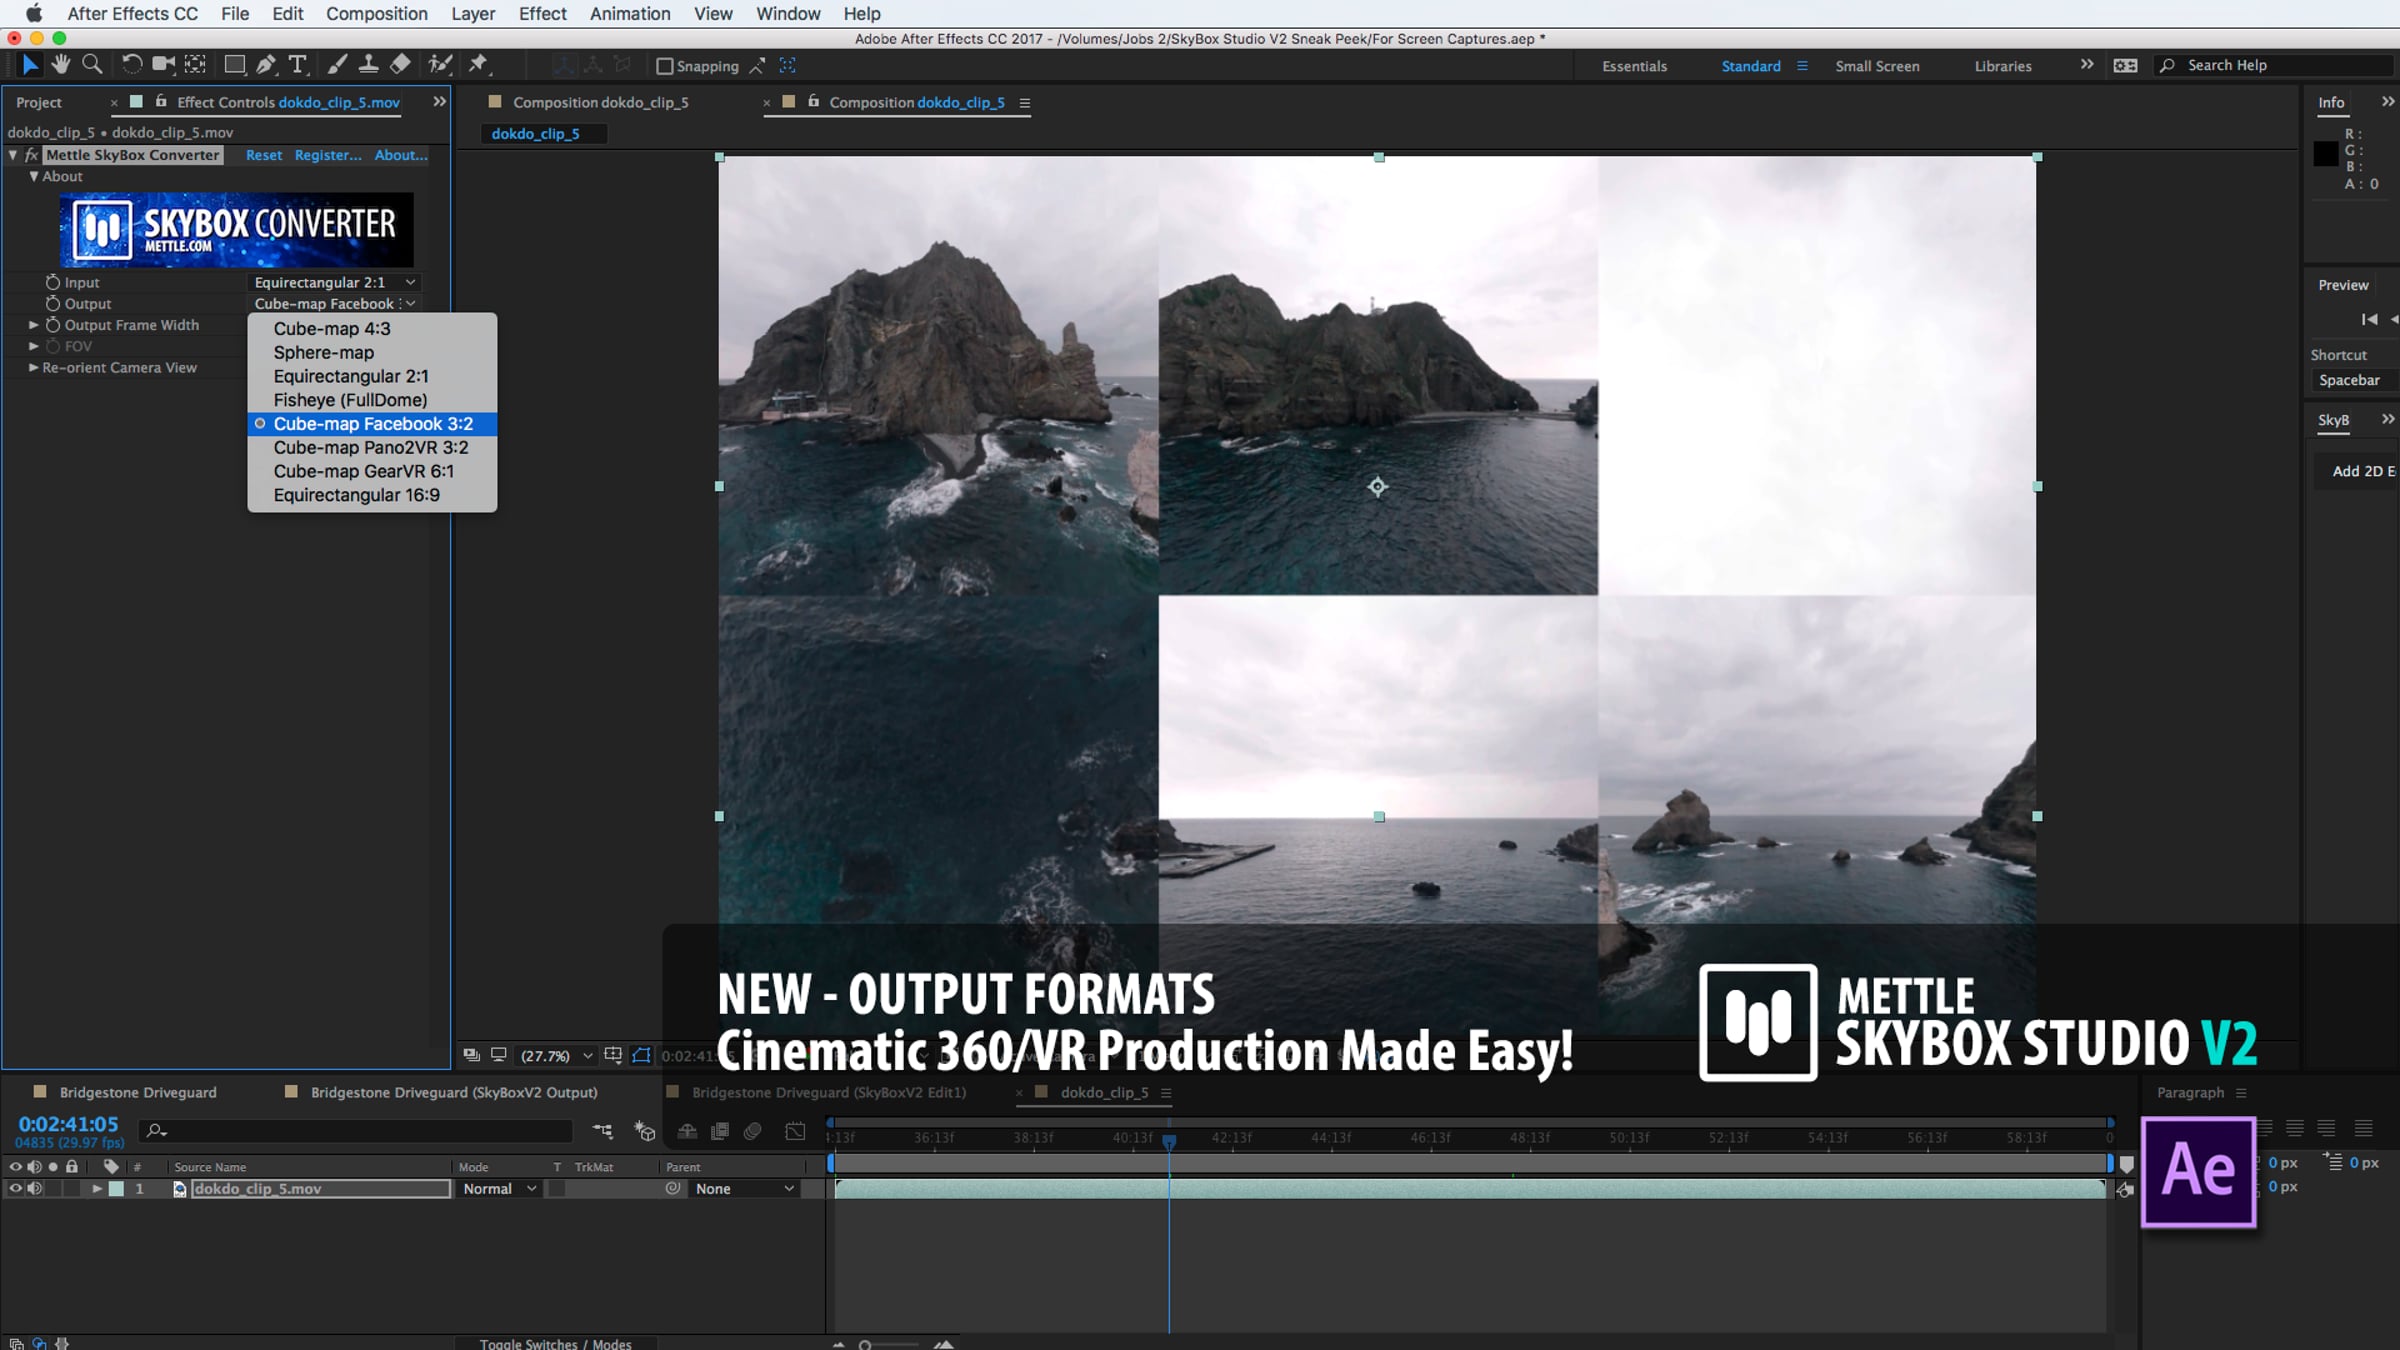Click the Toggle Switches / Modes button
2400x1350 pixels.
click(x=555, y=1343)
